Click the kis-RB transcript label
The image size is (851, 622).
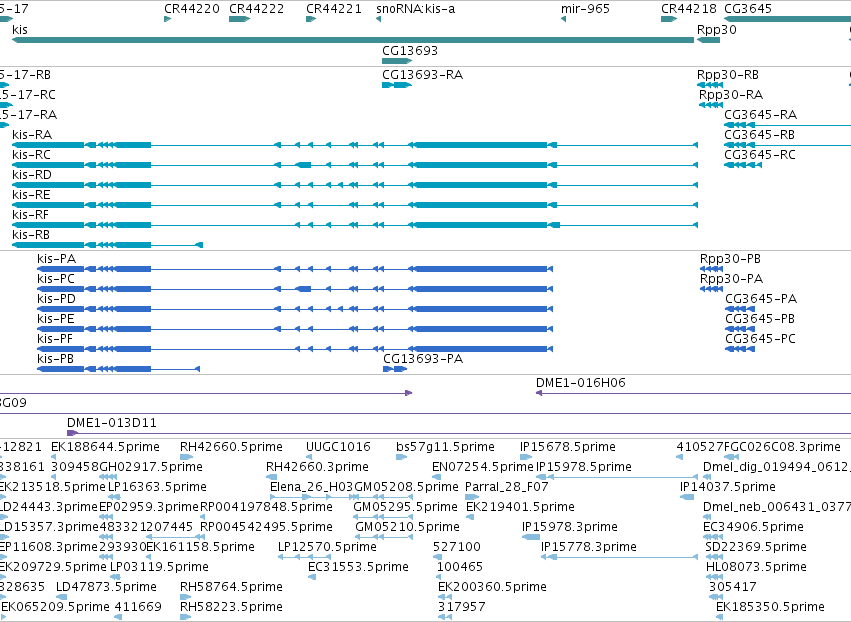tap(31, 235)
